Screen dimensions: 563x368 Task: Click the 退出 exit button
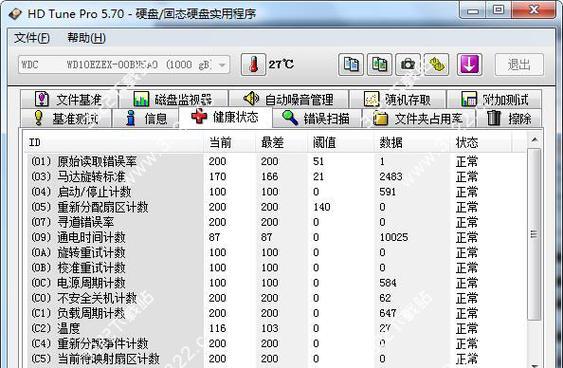[x=519, y=65]
